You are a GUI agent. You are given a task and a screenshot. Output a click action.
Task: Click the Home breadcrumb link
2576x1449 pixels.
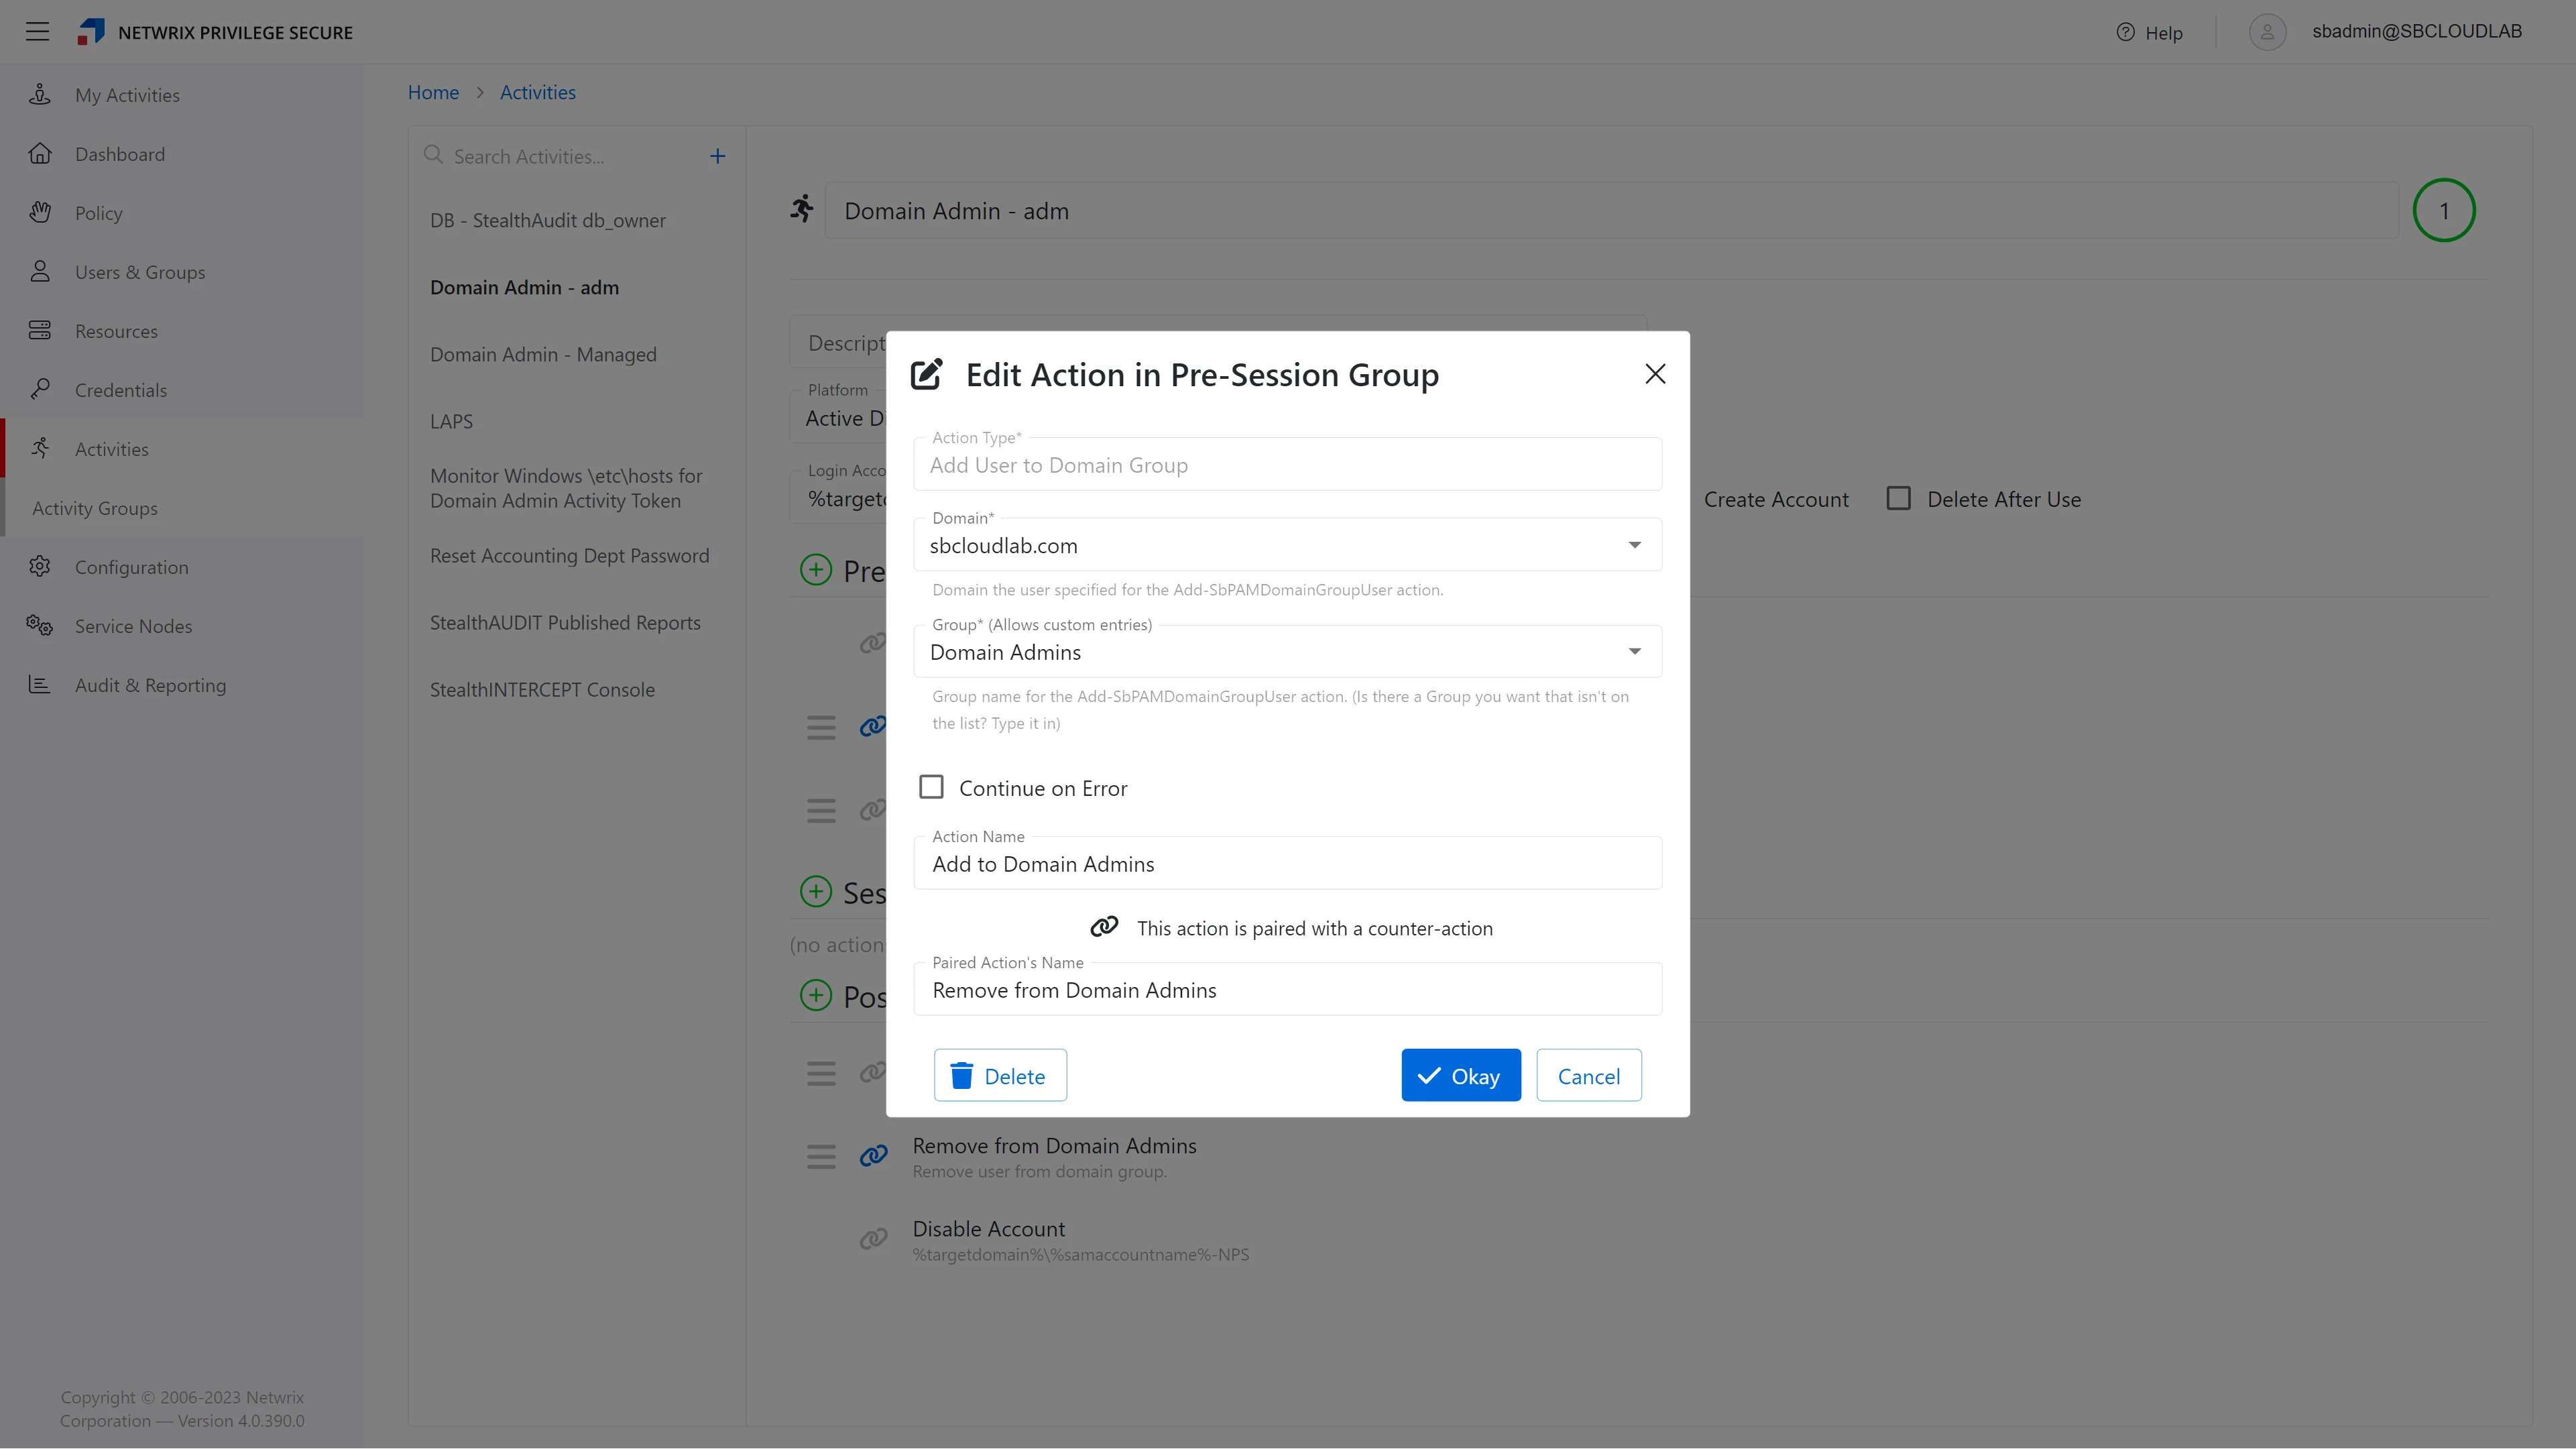coord(433,92)
